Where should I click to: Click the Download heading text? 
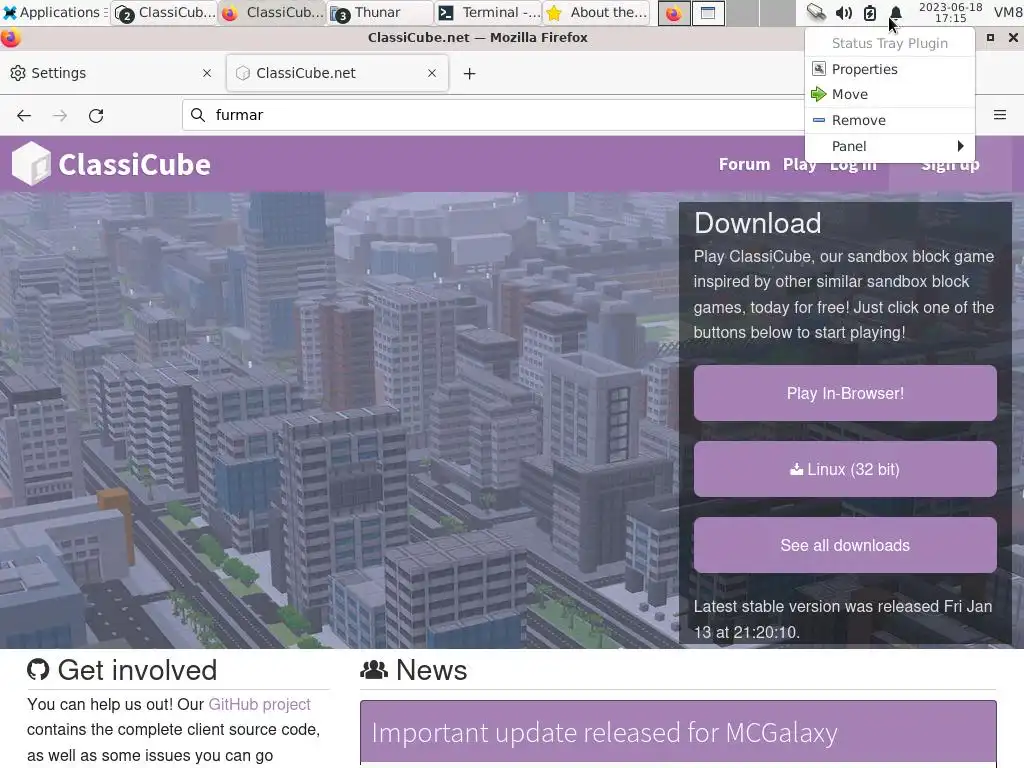[758, 223]
